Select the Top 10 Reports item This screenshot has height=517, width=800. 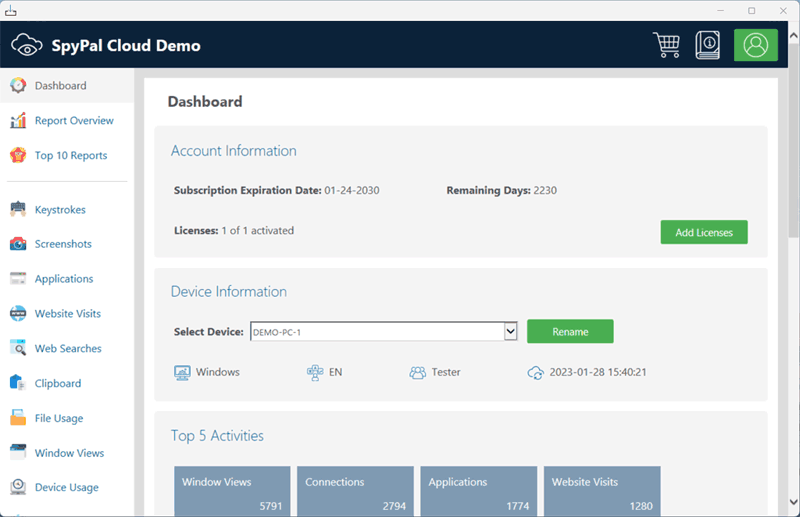(70, 155)
